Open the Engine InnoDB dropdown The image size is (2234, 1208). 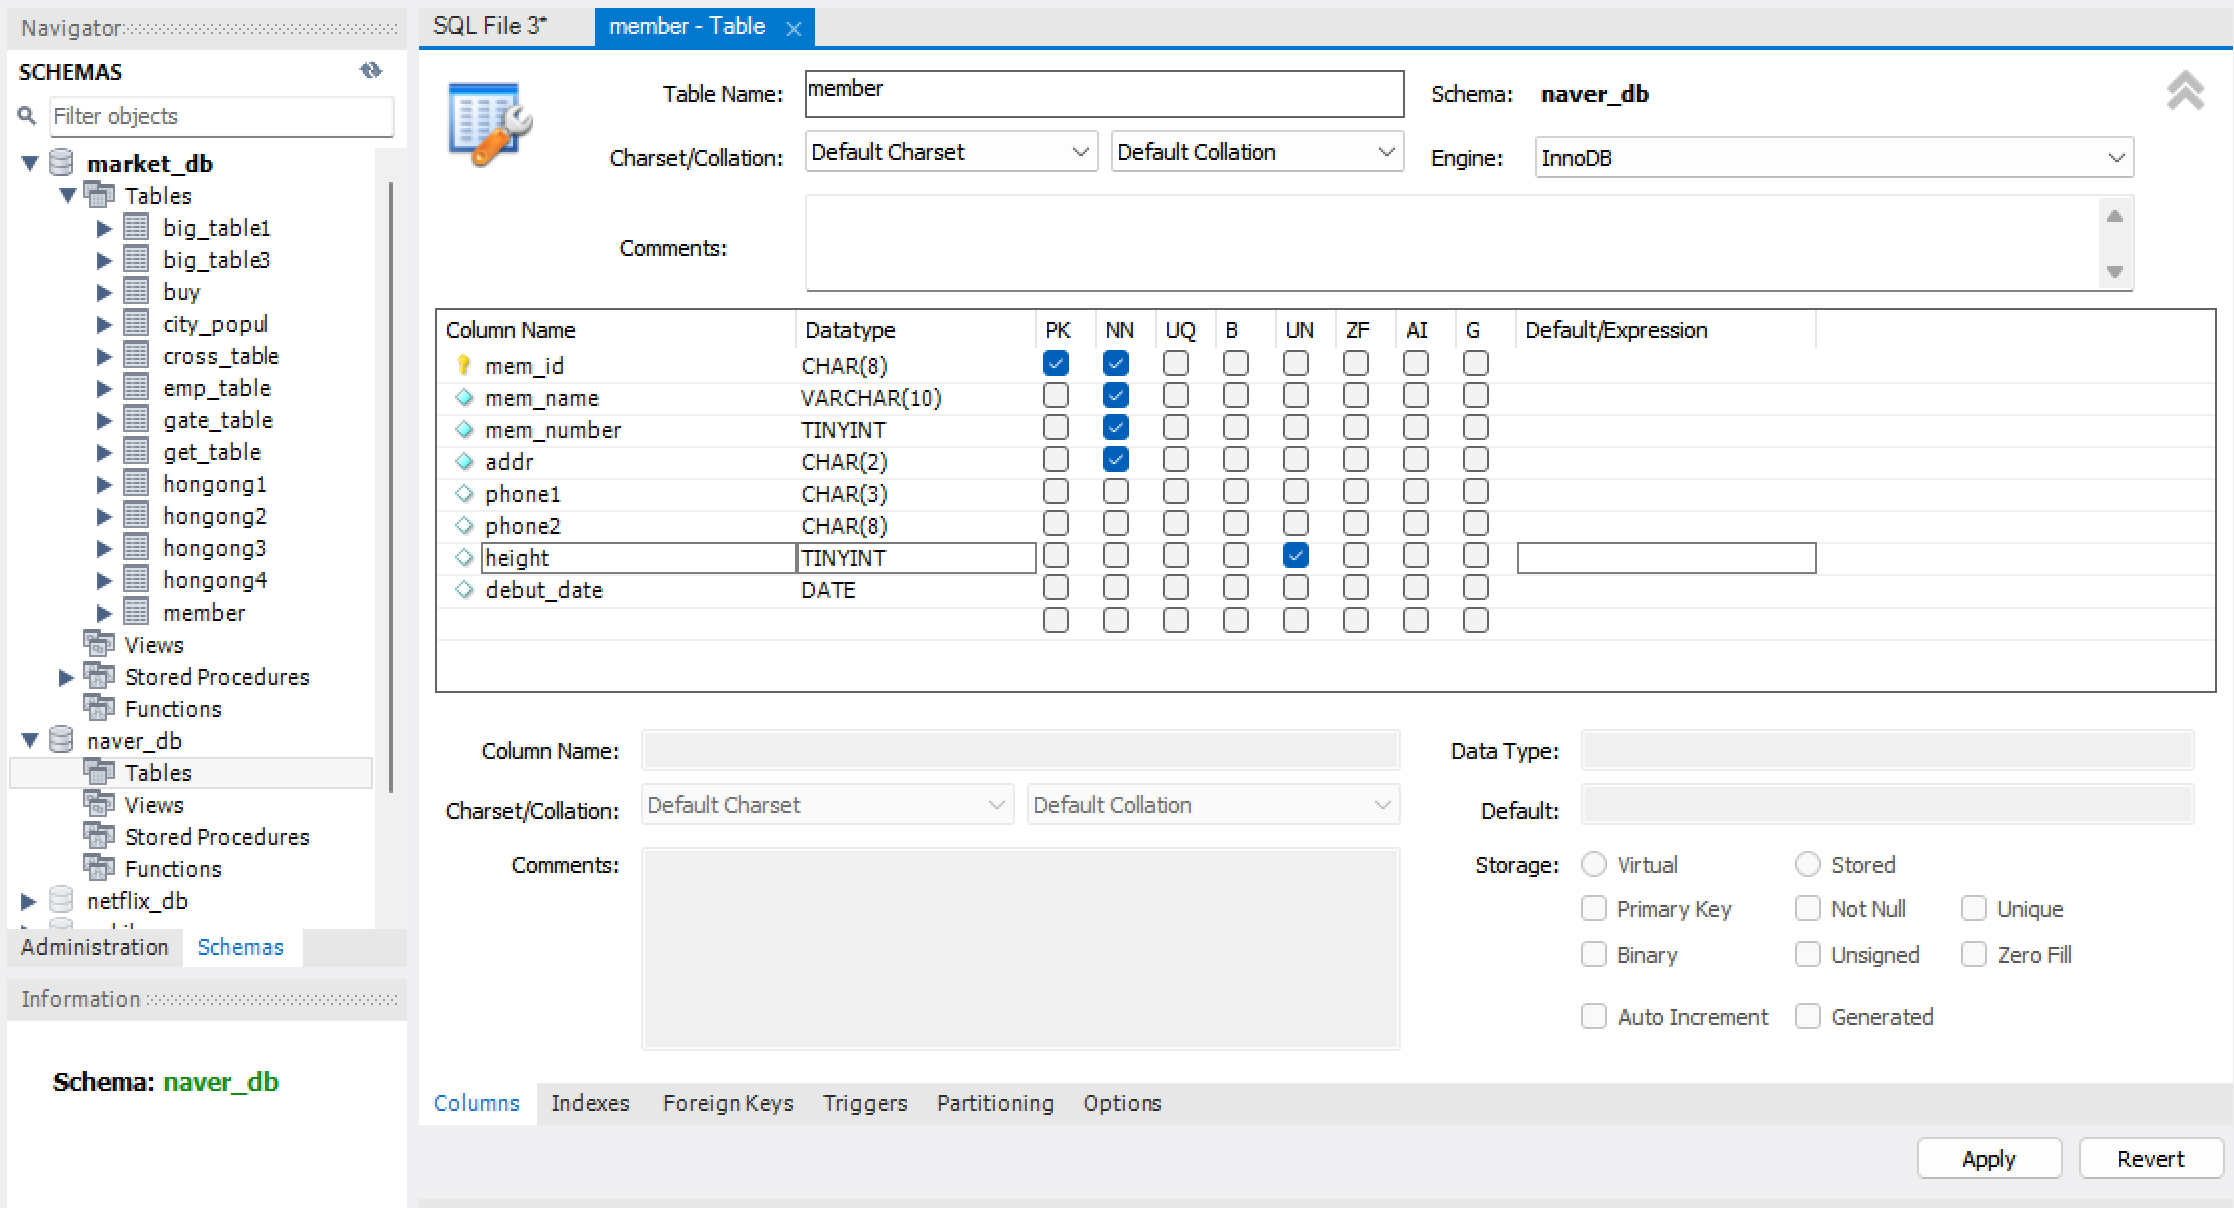1833,158
